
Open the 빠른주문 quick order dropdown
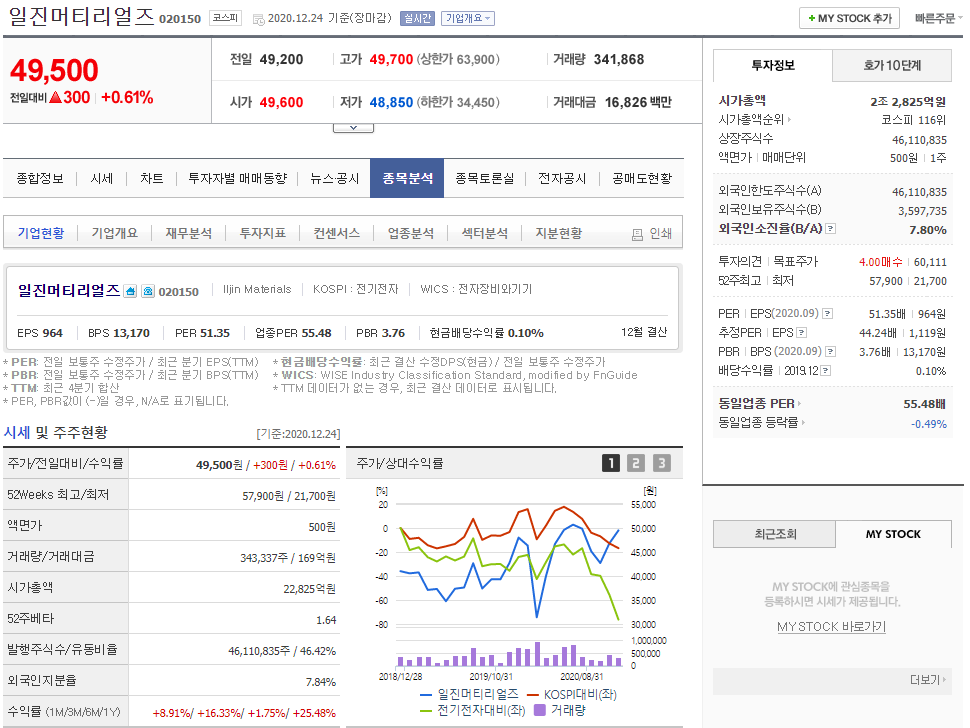tap(938, 19)
